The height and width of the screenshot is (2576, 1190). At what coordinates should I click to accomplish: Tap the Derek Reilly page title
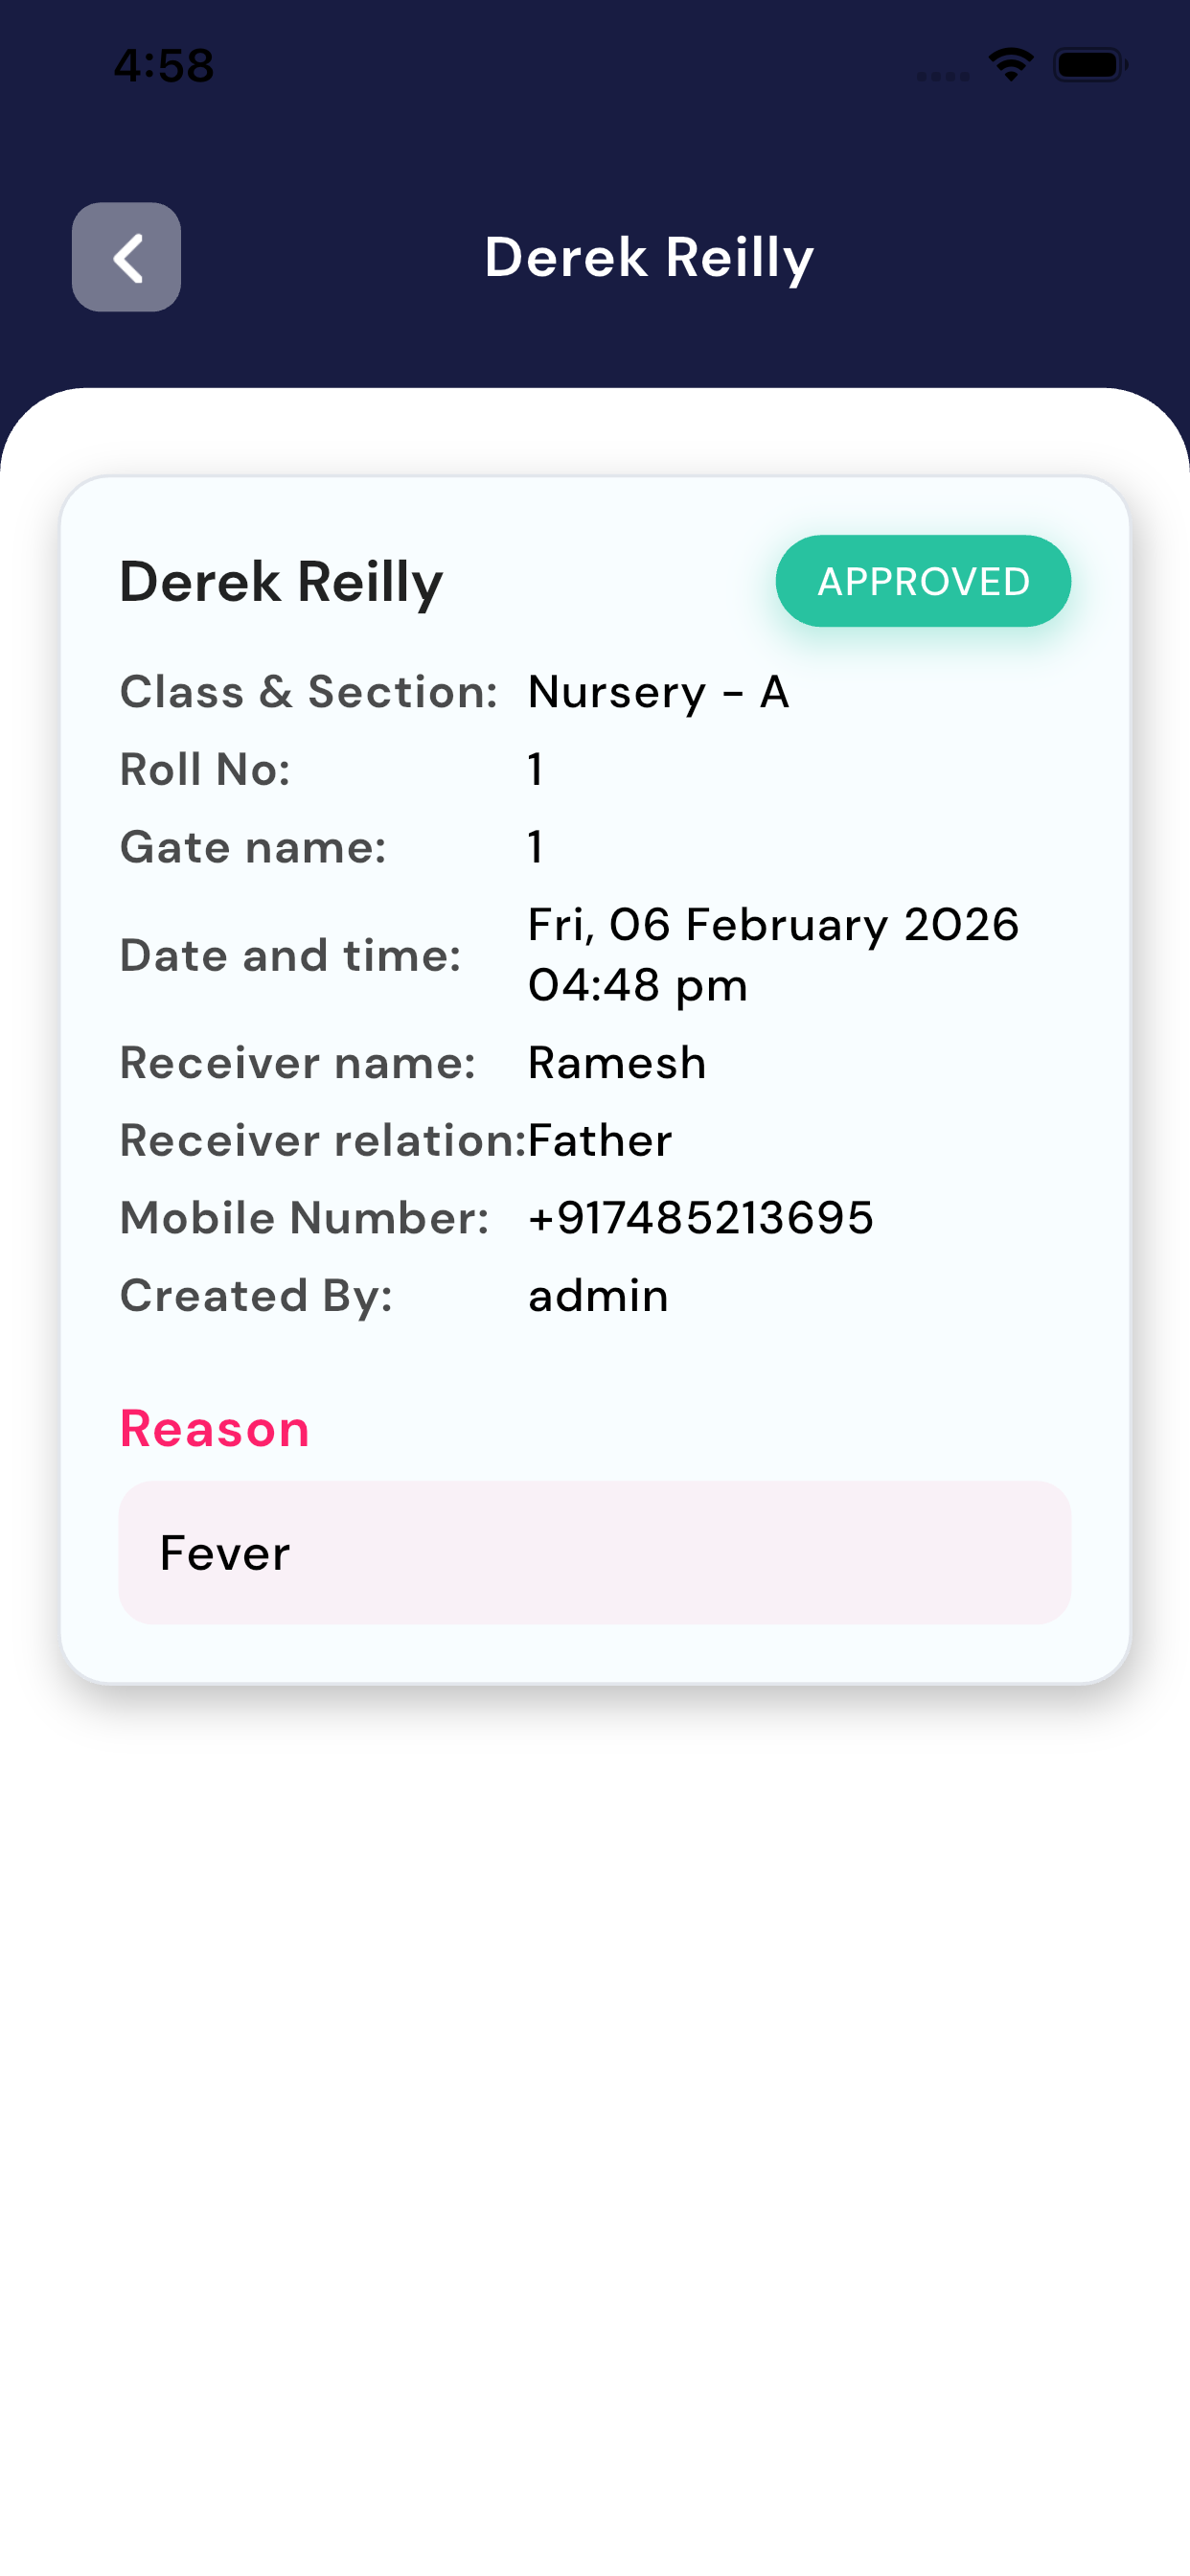click(649, 257)
